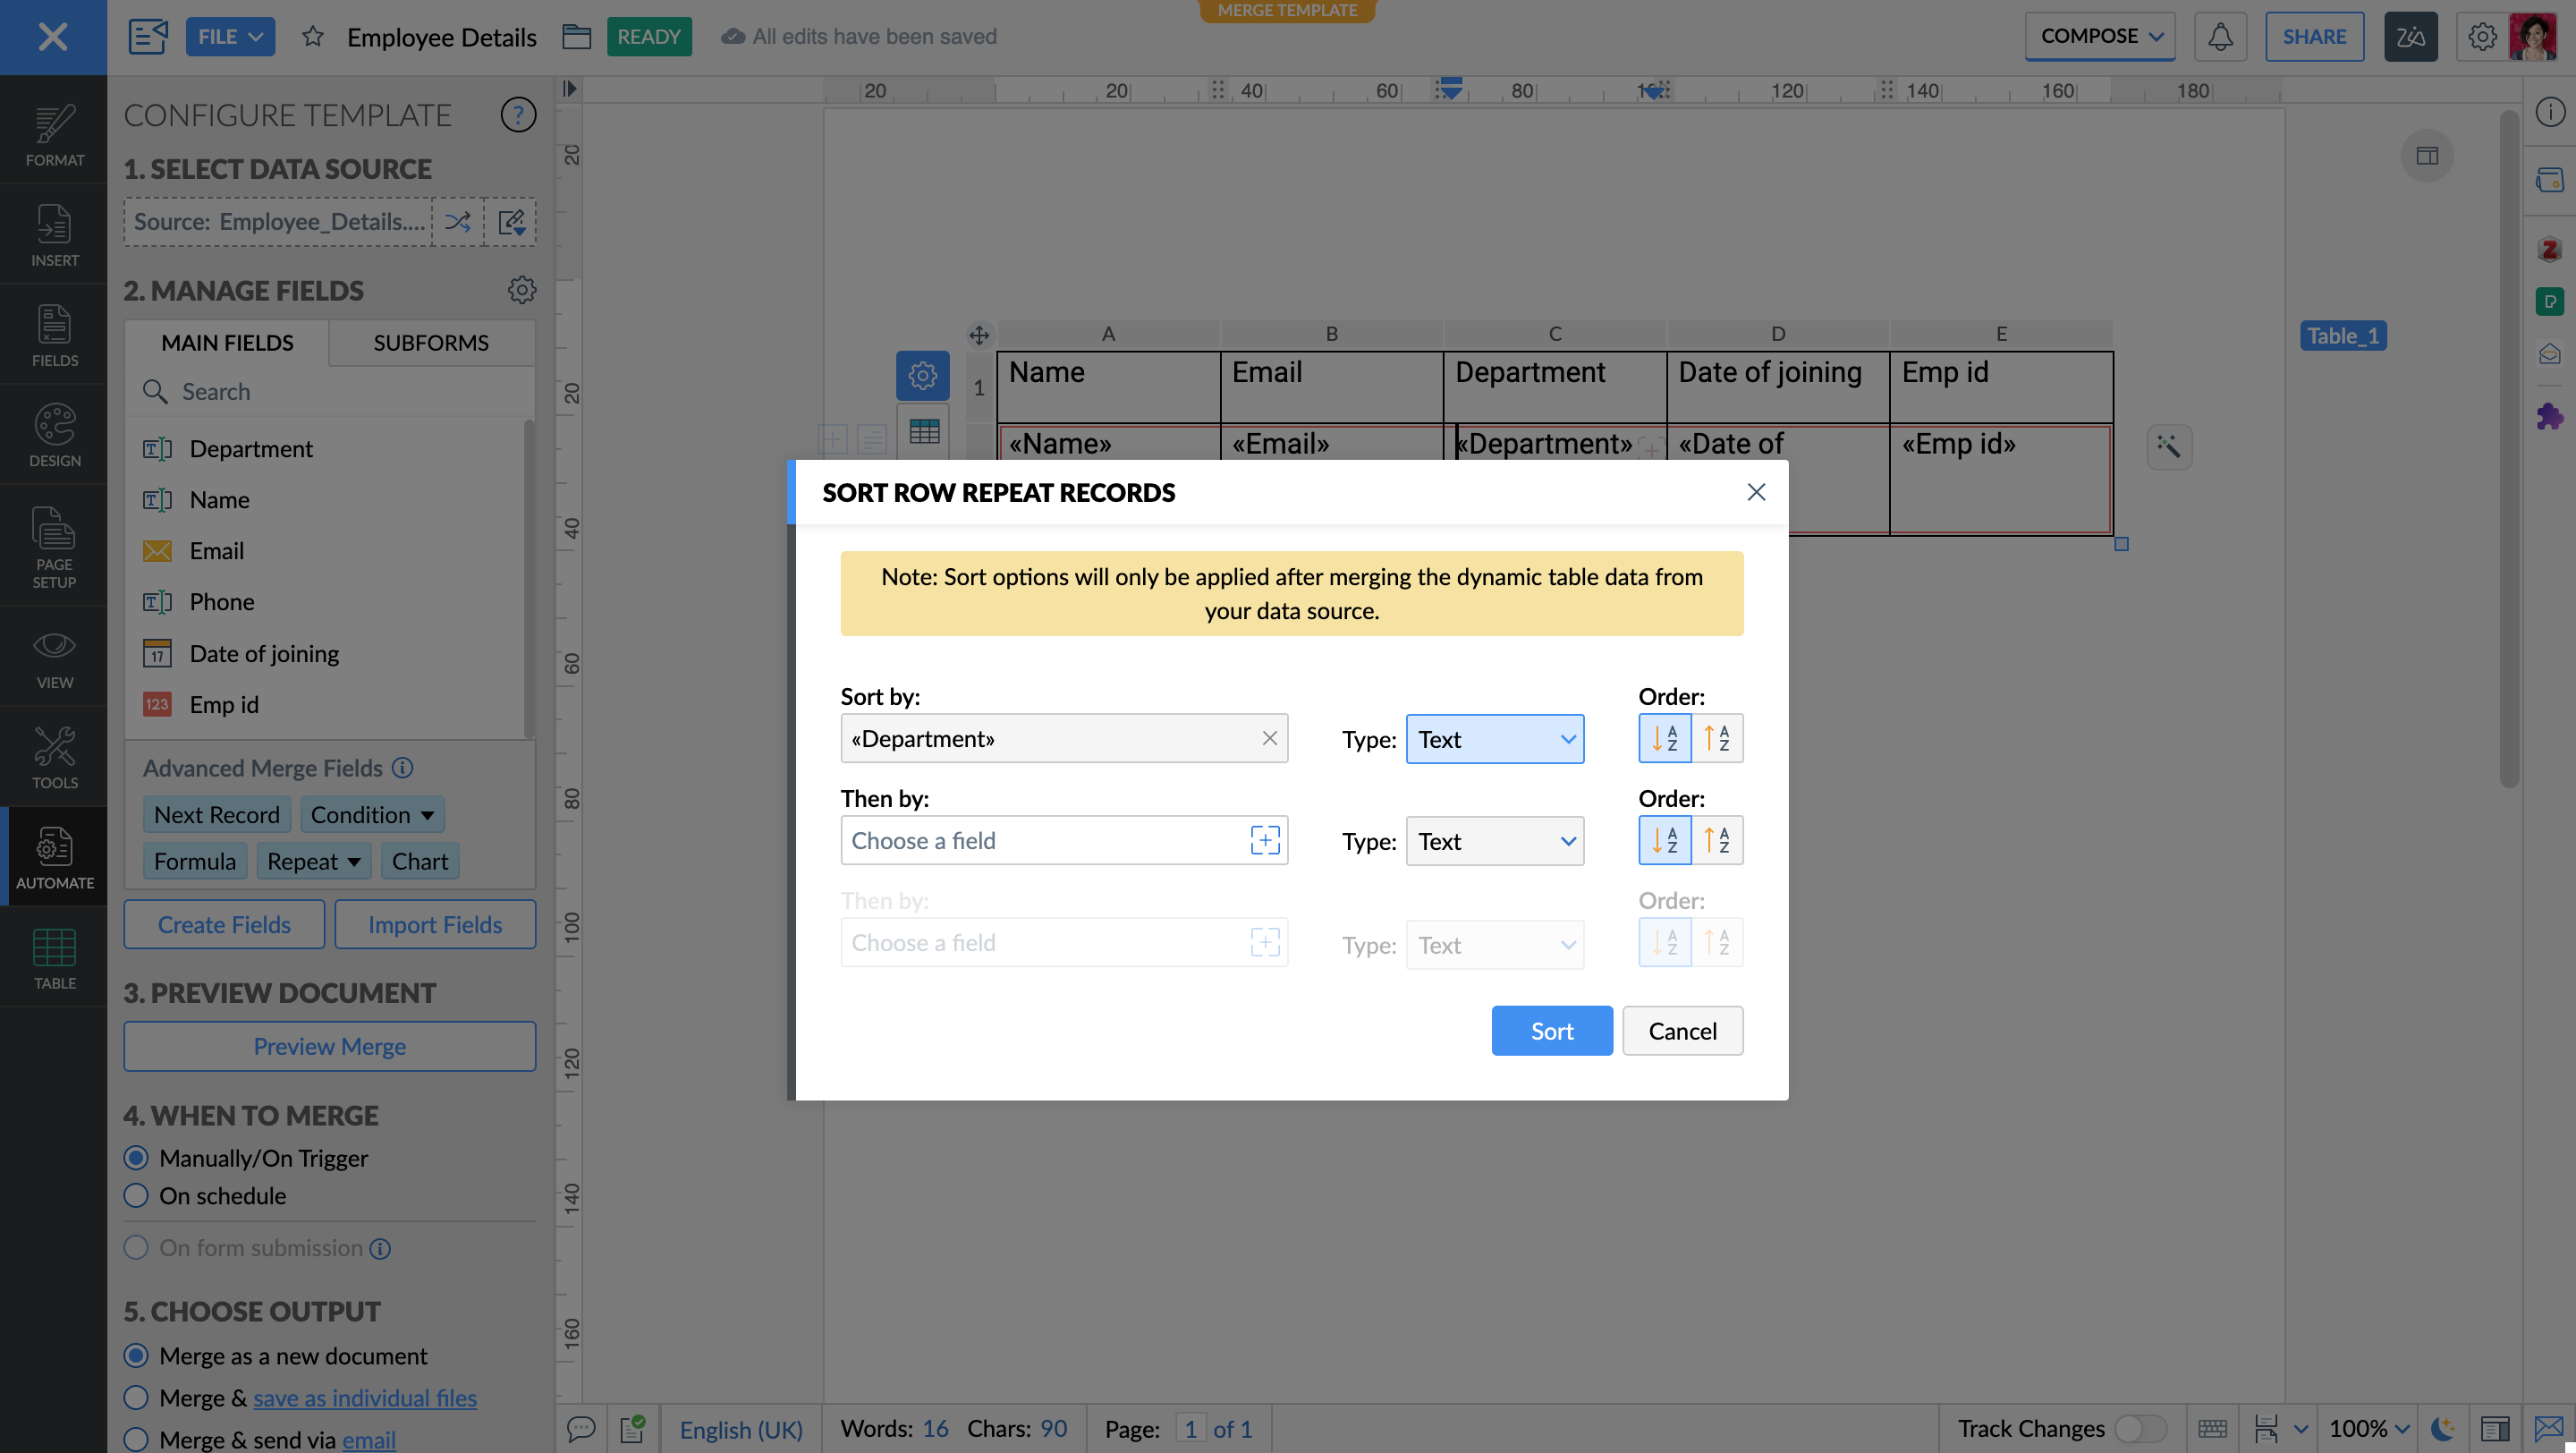Select Merge & send via email option
The image size is (2576, 1453).
pos(136,1439)
